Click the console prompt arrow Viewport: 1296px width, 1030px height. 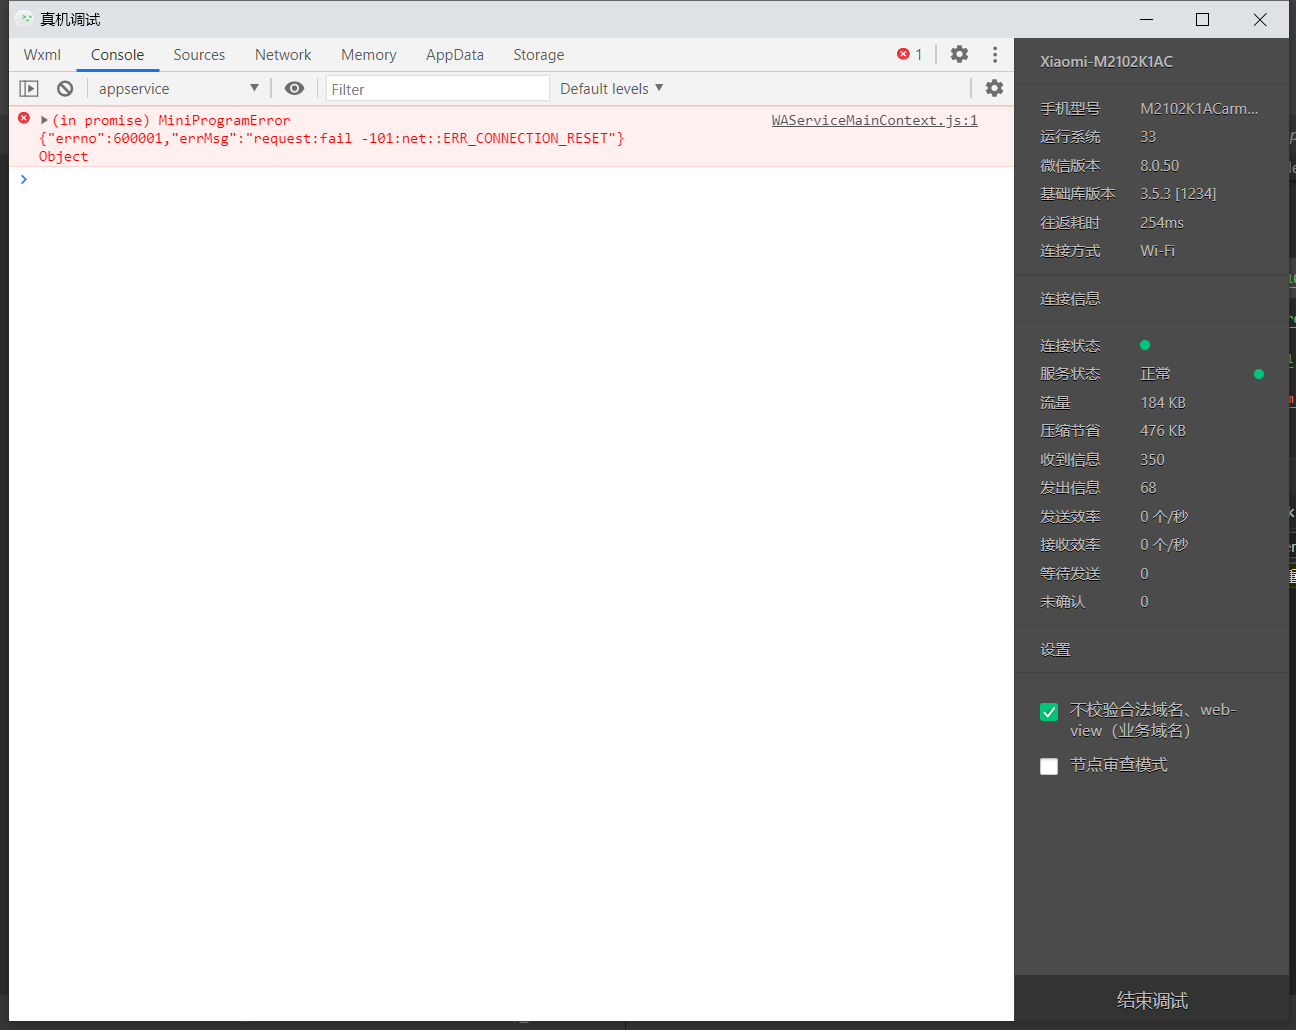(x=23, y=179)
